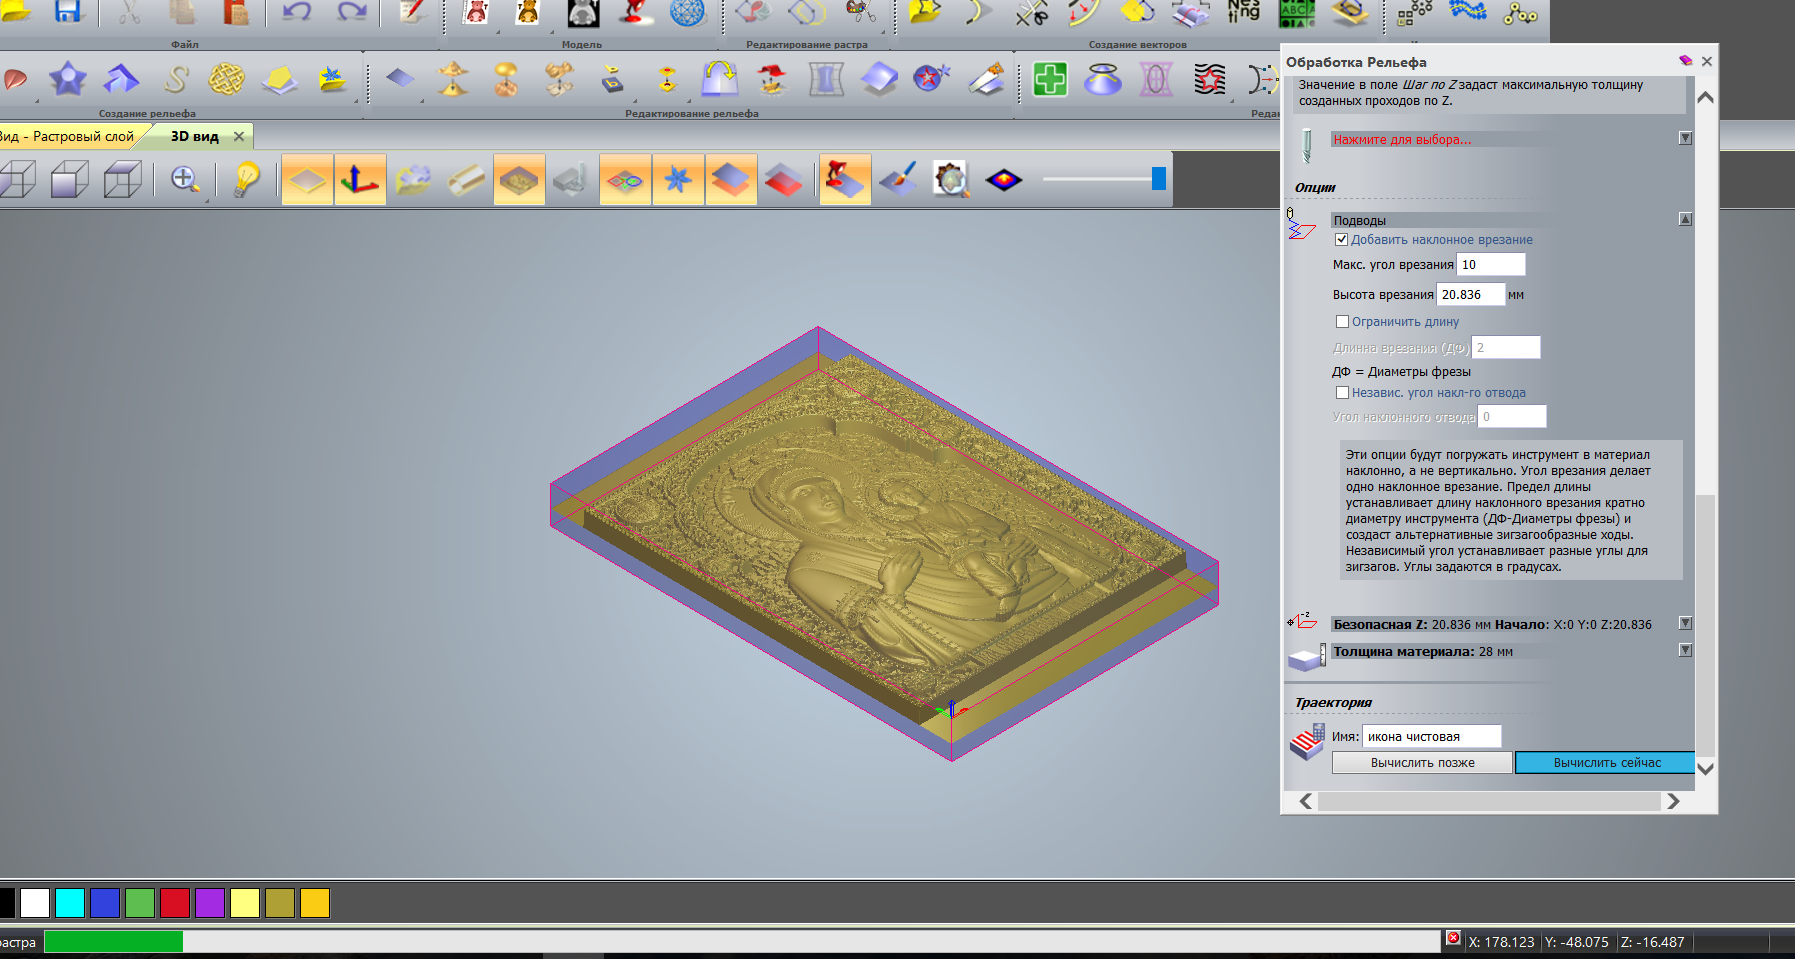
Task: Select the blue star relief shape tool
Action: (68, 79)
